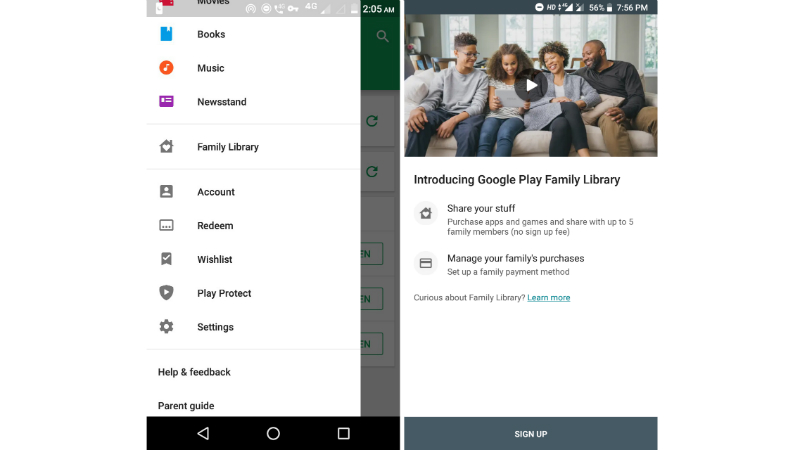Tap the Wishlist bookmark icon
This screenshot has height=450, width=800.
[x=166, y=259]
